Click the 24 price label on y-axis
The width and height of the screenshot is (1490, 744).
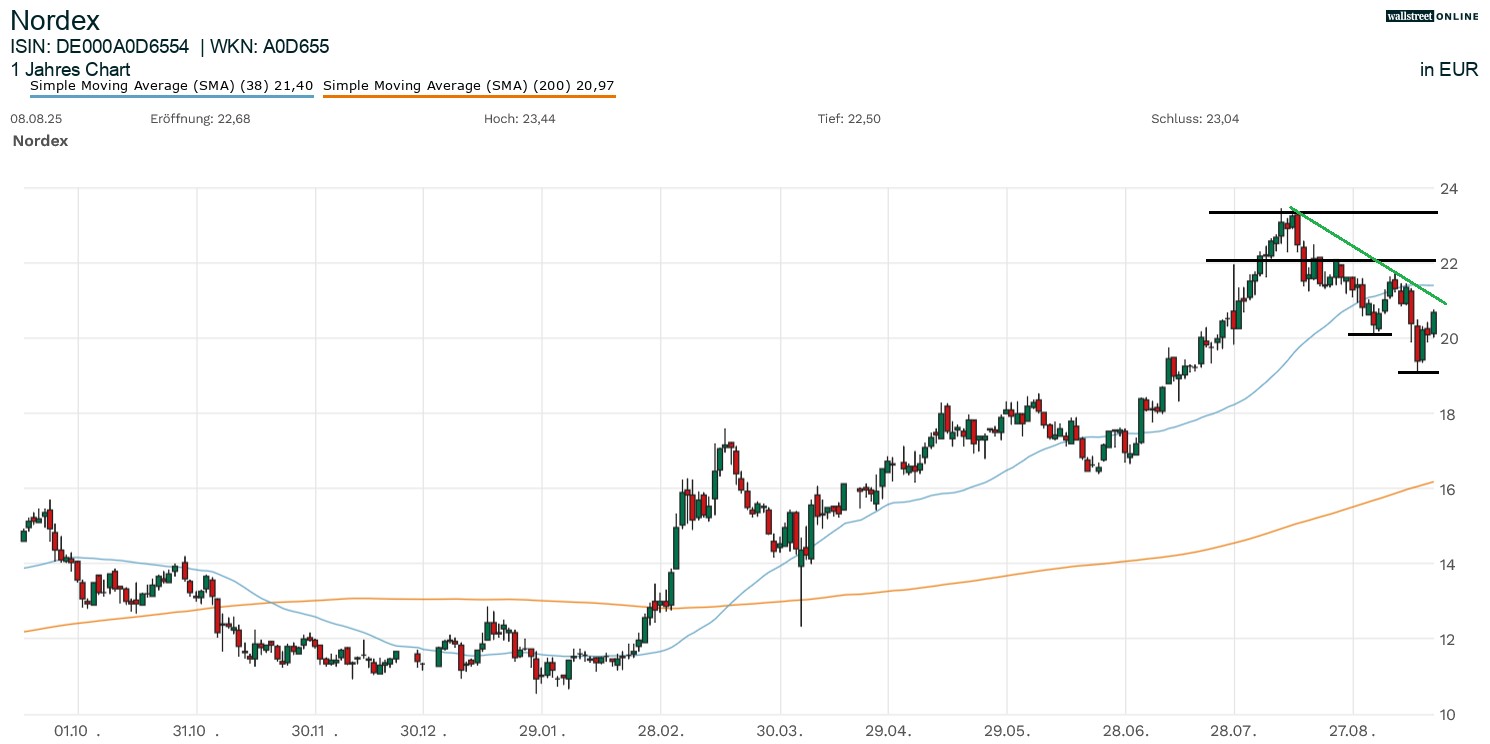coord(1445,189)
